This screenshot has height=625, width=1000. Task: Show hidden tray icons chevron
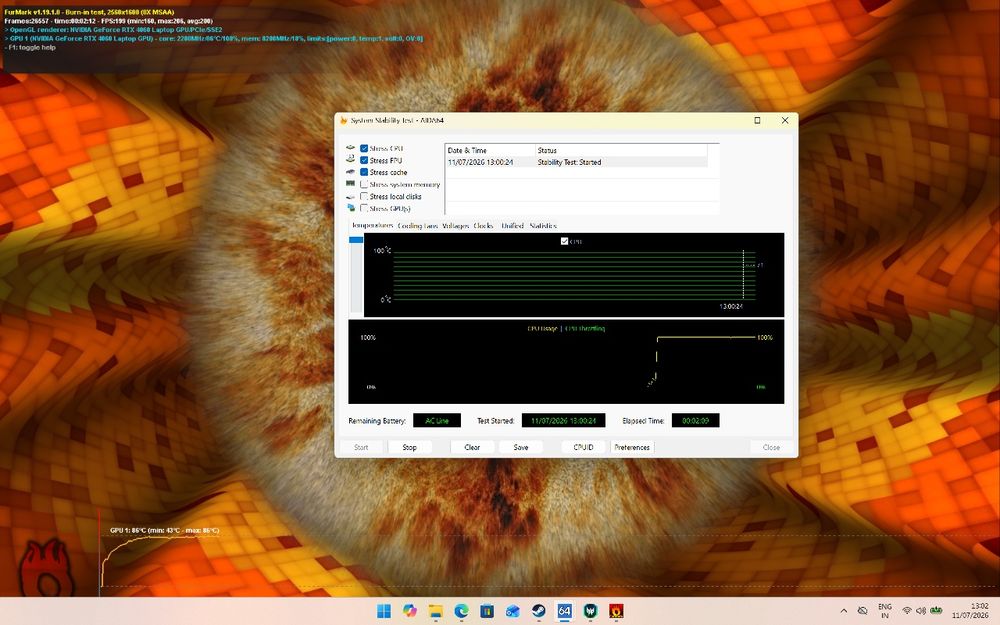(844, 611)
